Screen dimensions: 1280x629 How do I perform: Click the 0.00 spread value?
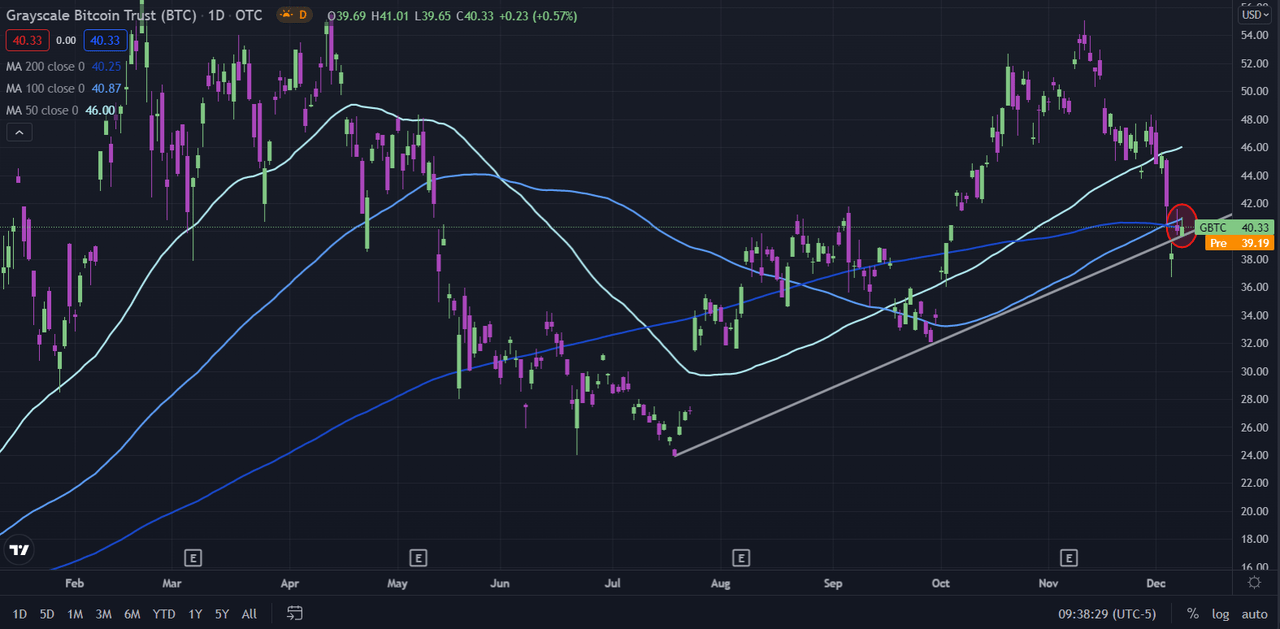pyautogui.click(x=65, y=40)
